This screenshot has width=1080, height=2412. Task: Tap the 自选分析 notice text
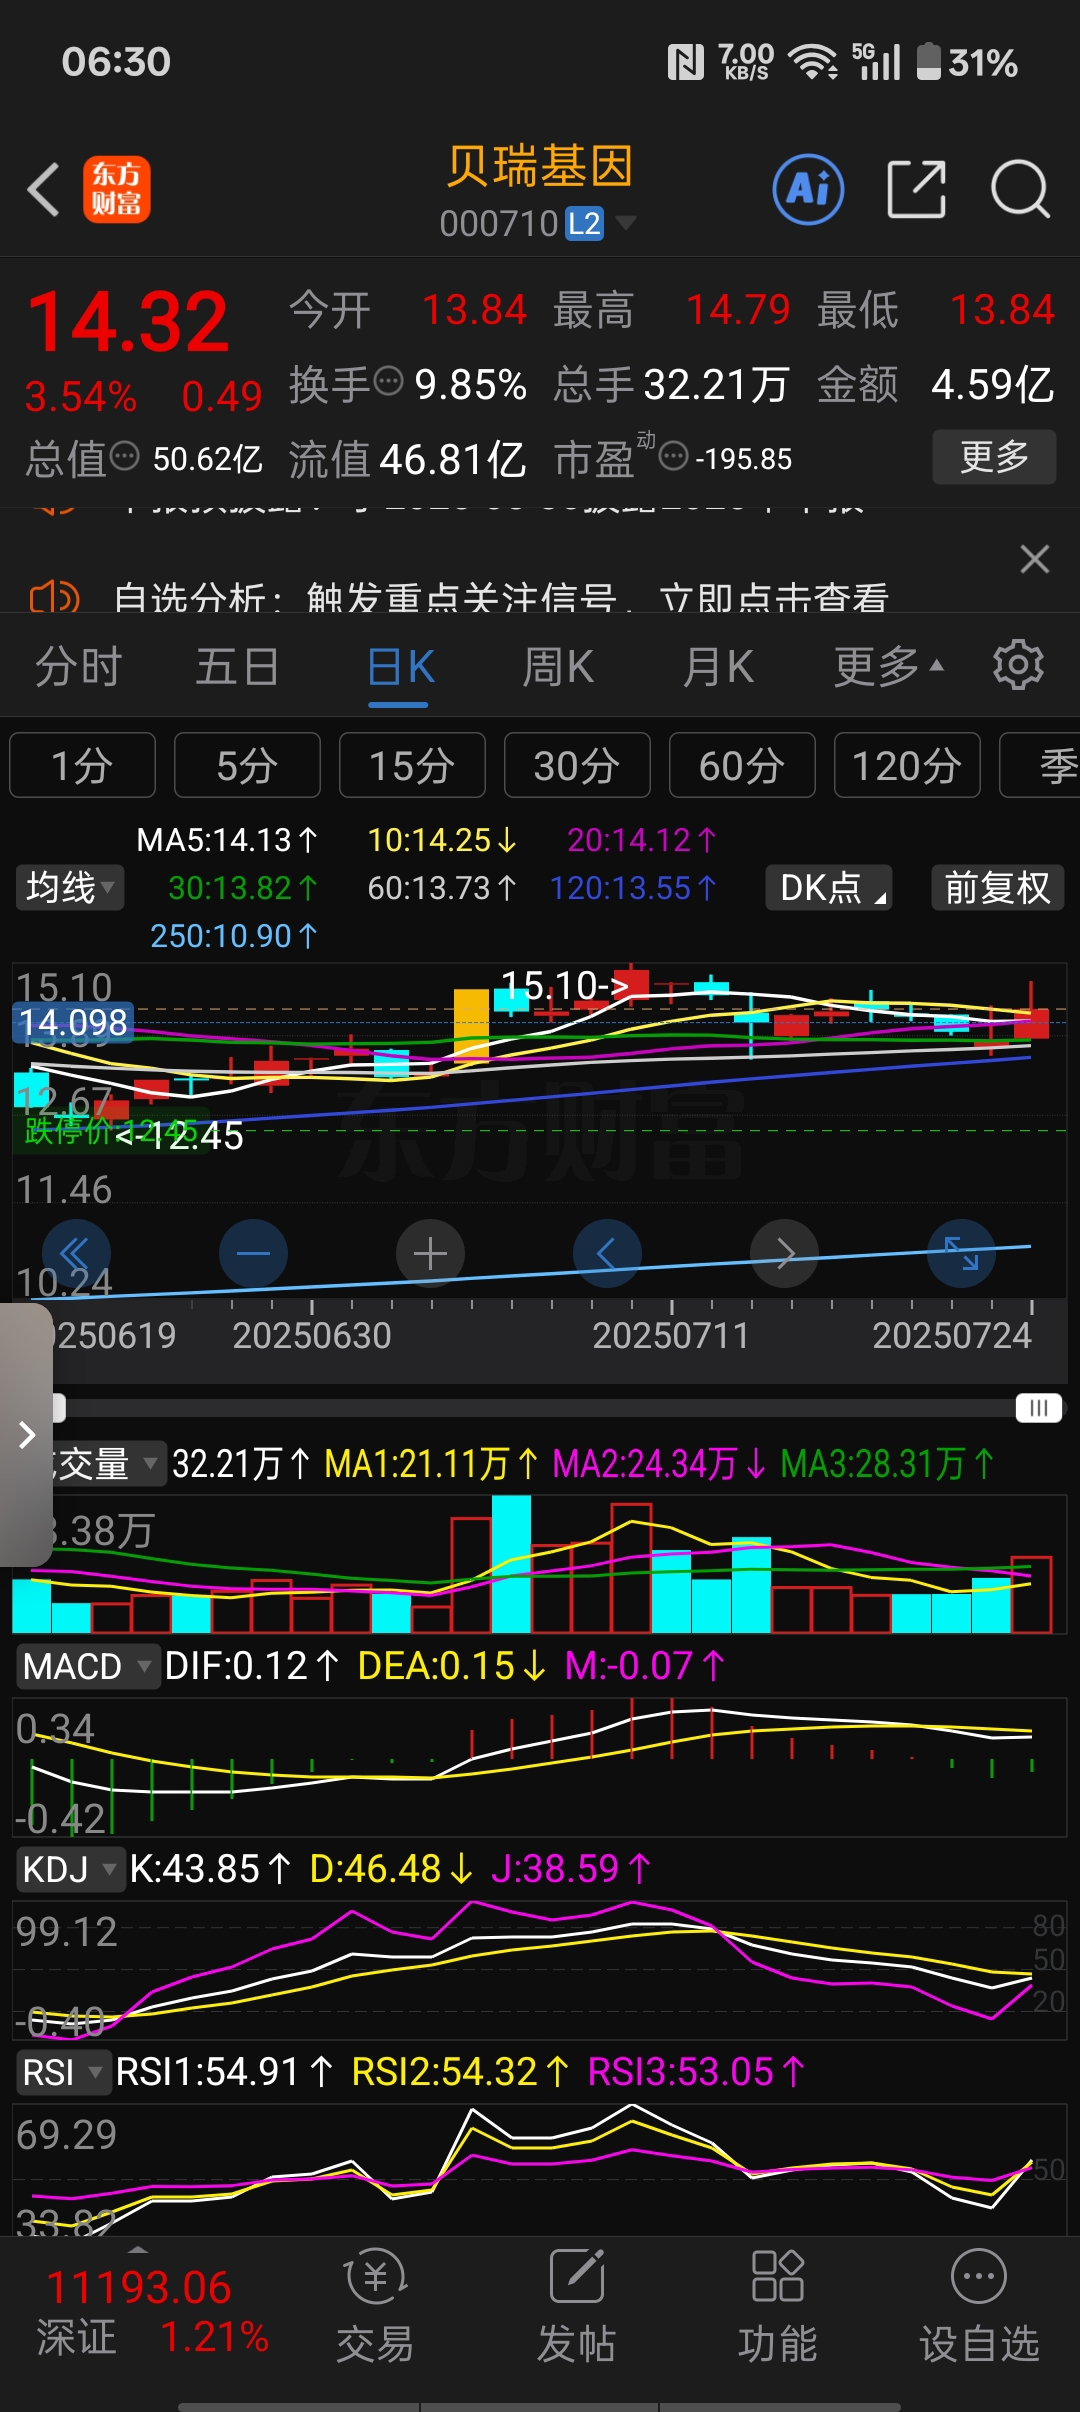(501, 598)
